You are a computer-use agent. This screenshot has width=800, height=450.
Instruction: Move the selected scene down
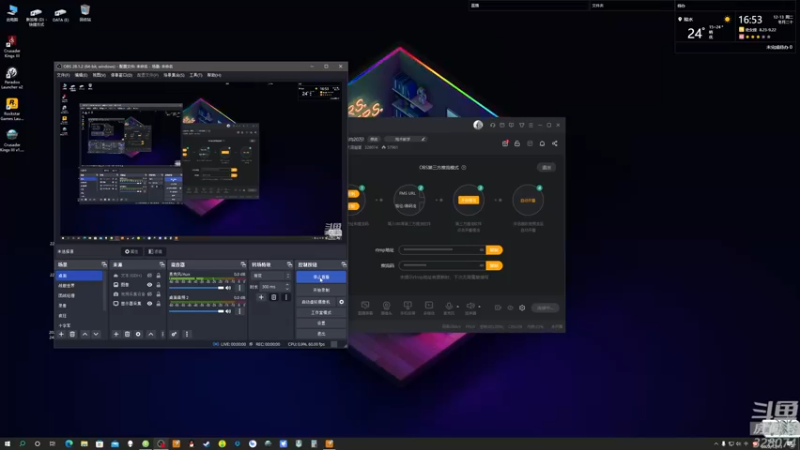click(96, 334)
